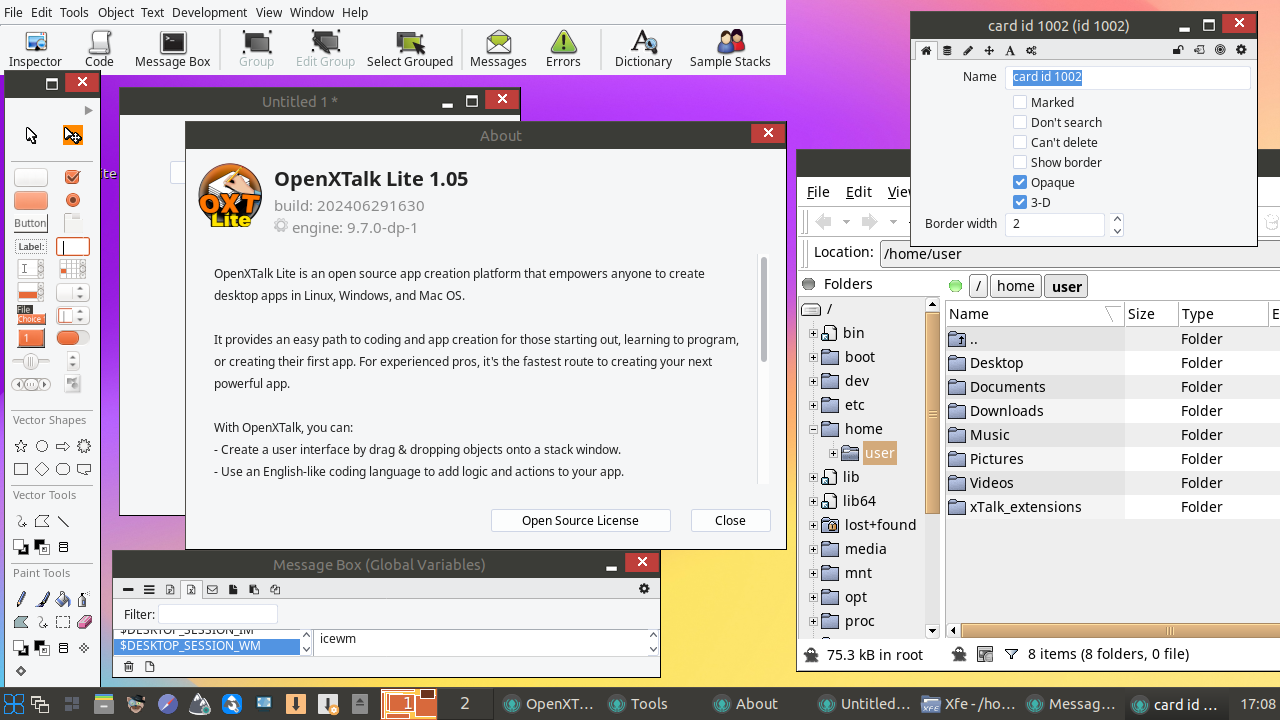Open the Tools menu in the menu bar
The image size is (1280, 720).
click(x=74, y=12)
